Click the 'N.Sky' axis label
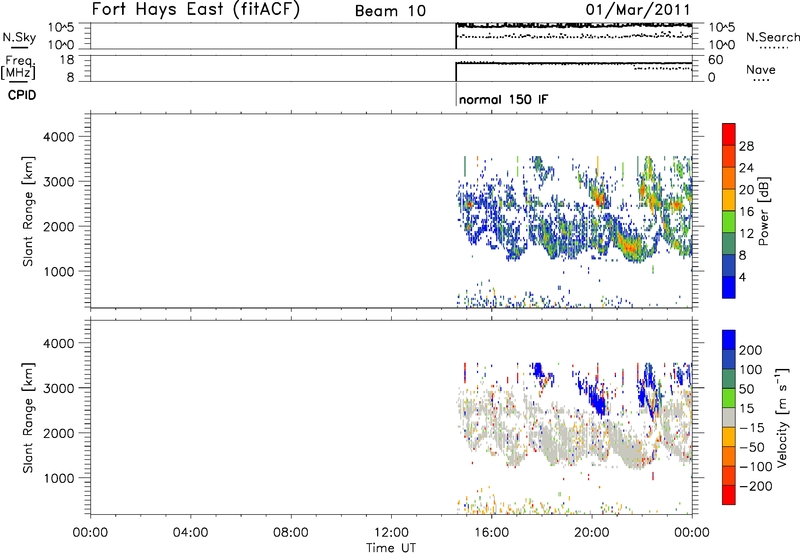Viewport: 800px width, 554px height. tap(19, 37)
